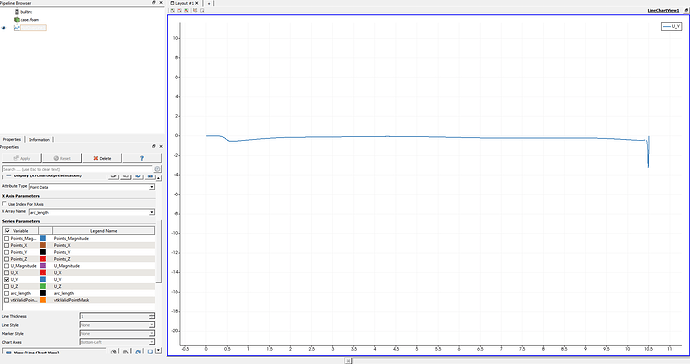Click second Display section toolbar icon
This screenshot has height=364, width=690.
126,176
